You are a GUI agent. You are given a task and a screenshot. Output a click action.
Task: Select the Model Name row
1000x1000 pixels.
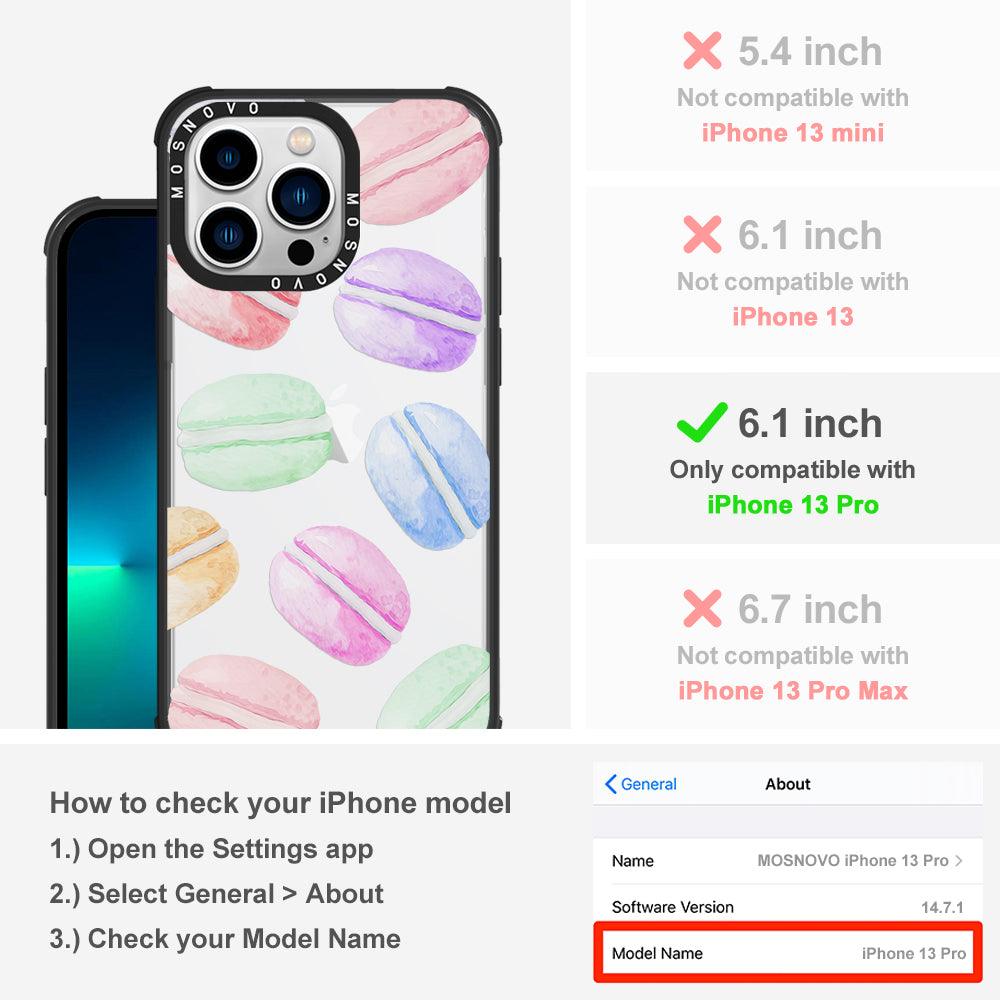coord(788,953)
